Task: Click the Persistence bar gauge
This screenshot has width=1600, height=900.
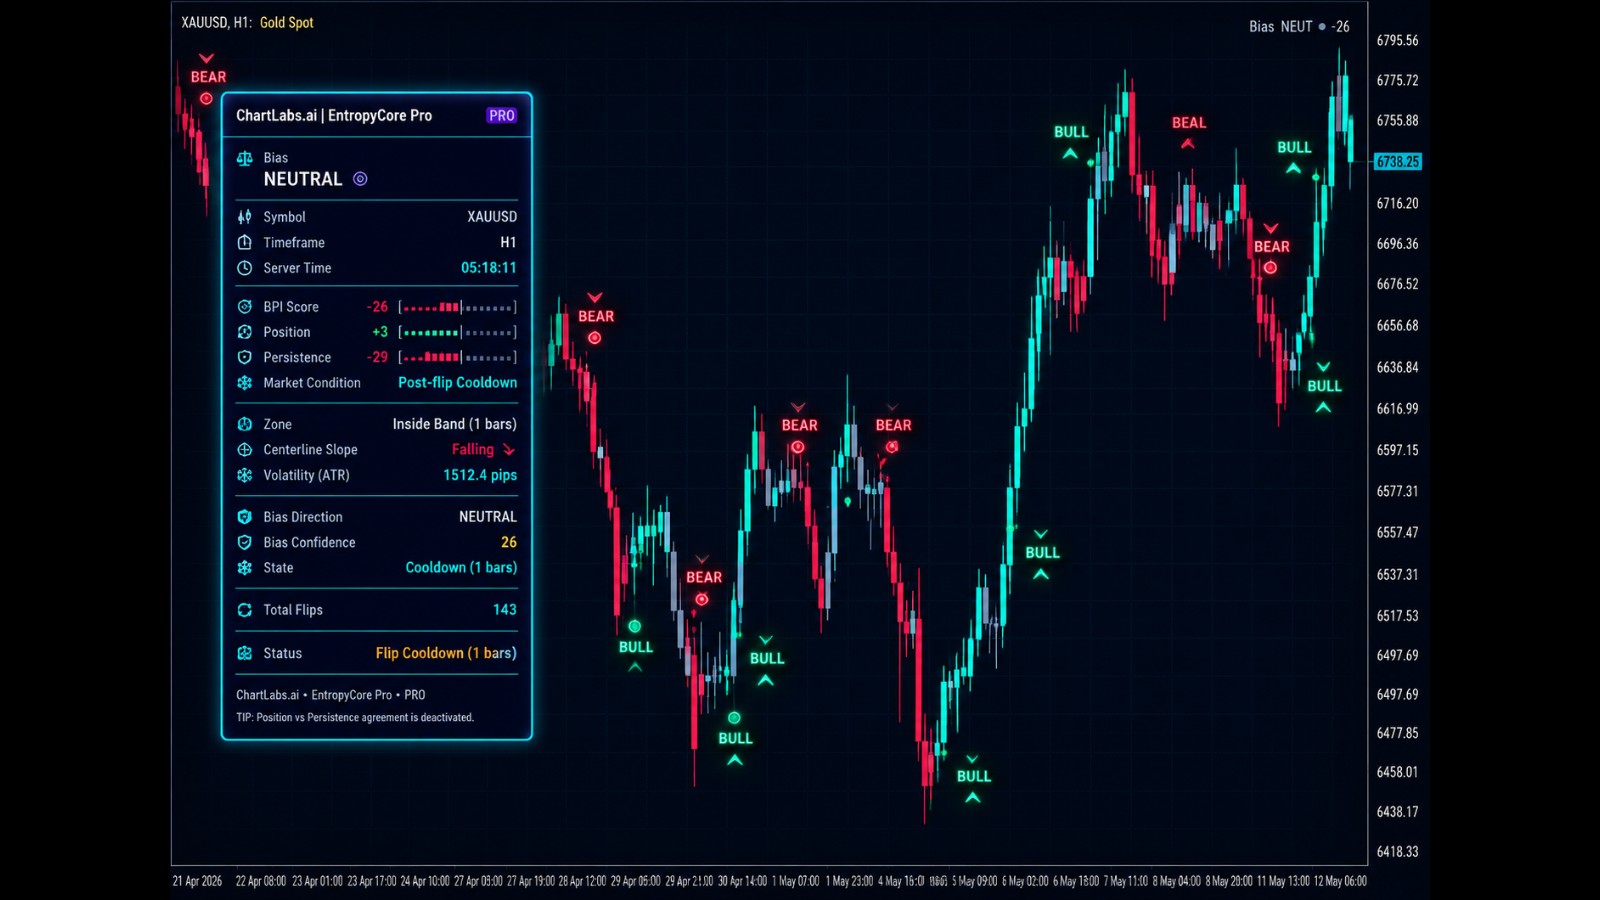Action: tap(458, 357)
